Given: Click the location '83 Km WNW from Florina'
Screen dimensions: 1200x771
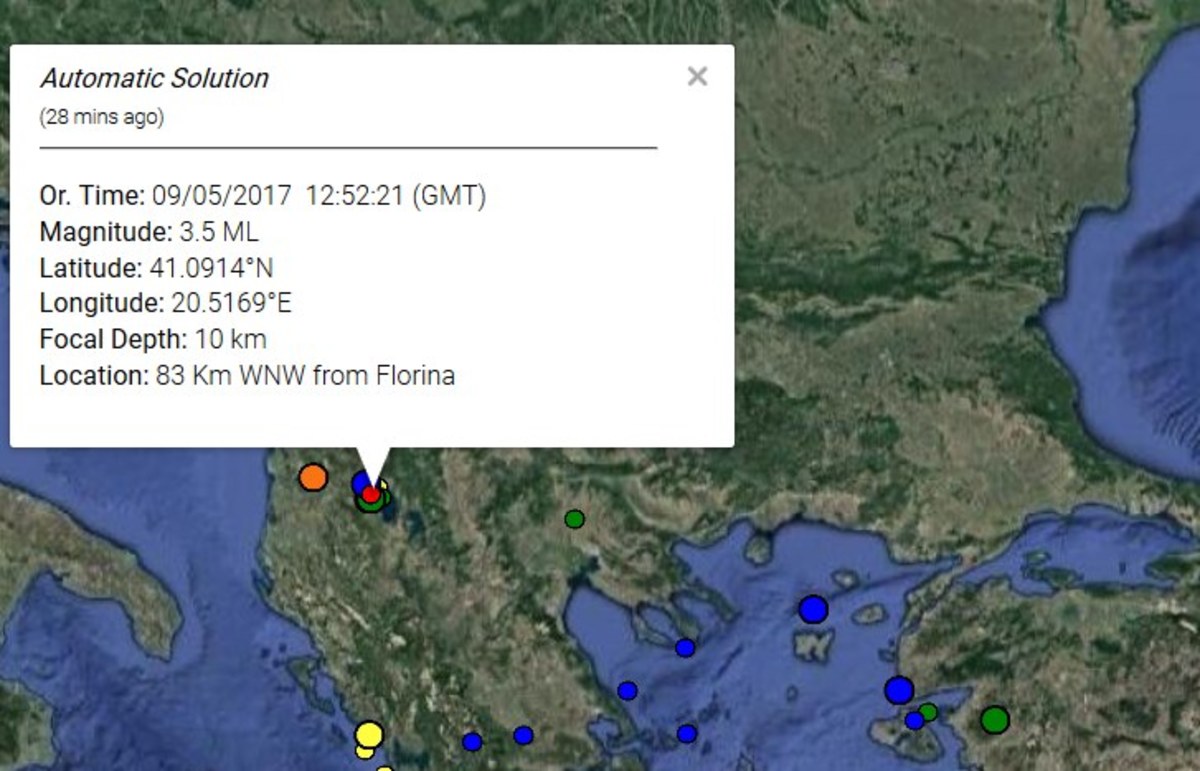Looking at the screenshot, I should tap(305, 376).
